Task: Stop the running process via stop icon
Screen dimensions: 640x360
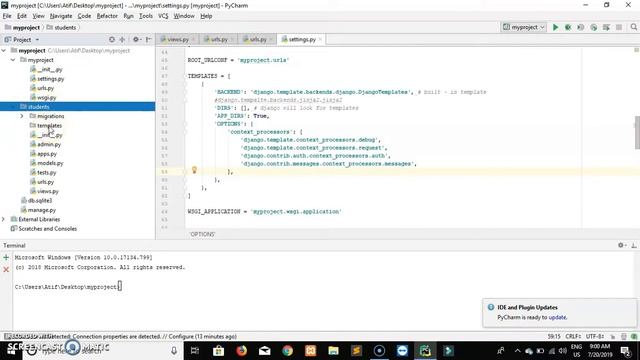Action: click(x=619, y=27)
